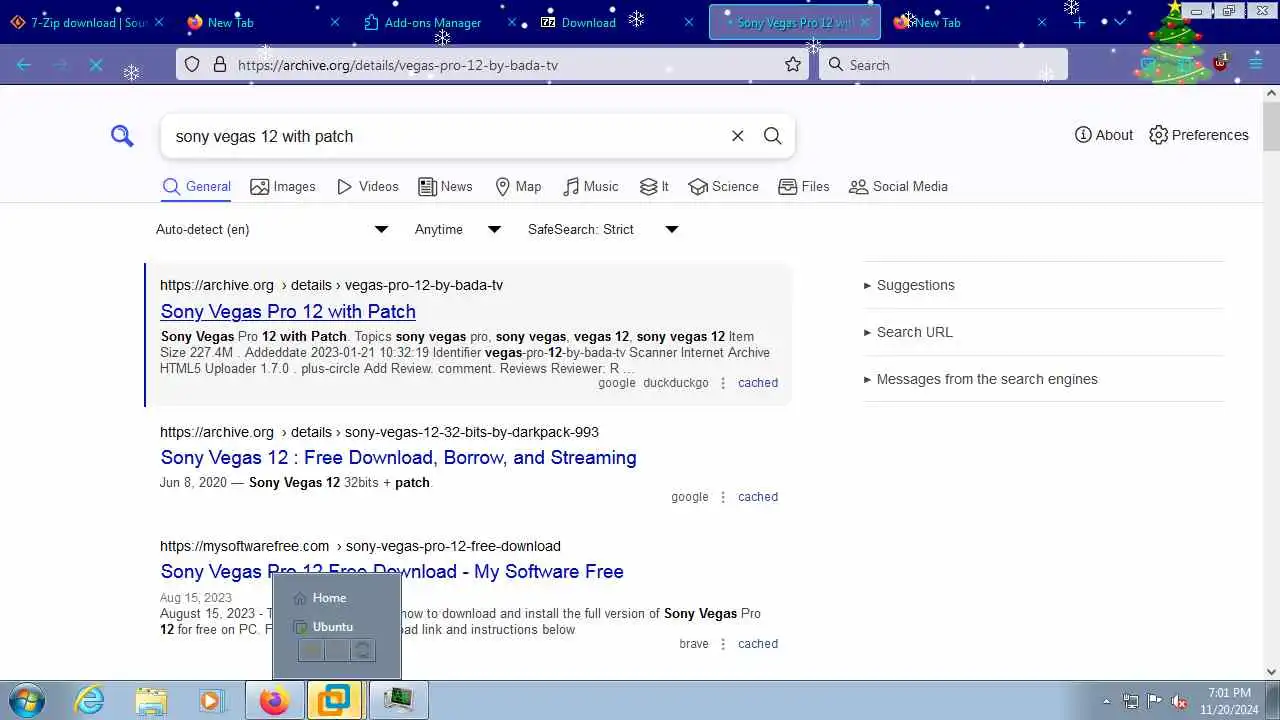Open cached link of darkpack-993 result
Image resolution: width=1280 pixels, height=720 pixels.
pyautogui.click(x=758, y=497)
